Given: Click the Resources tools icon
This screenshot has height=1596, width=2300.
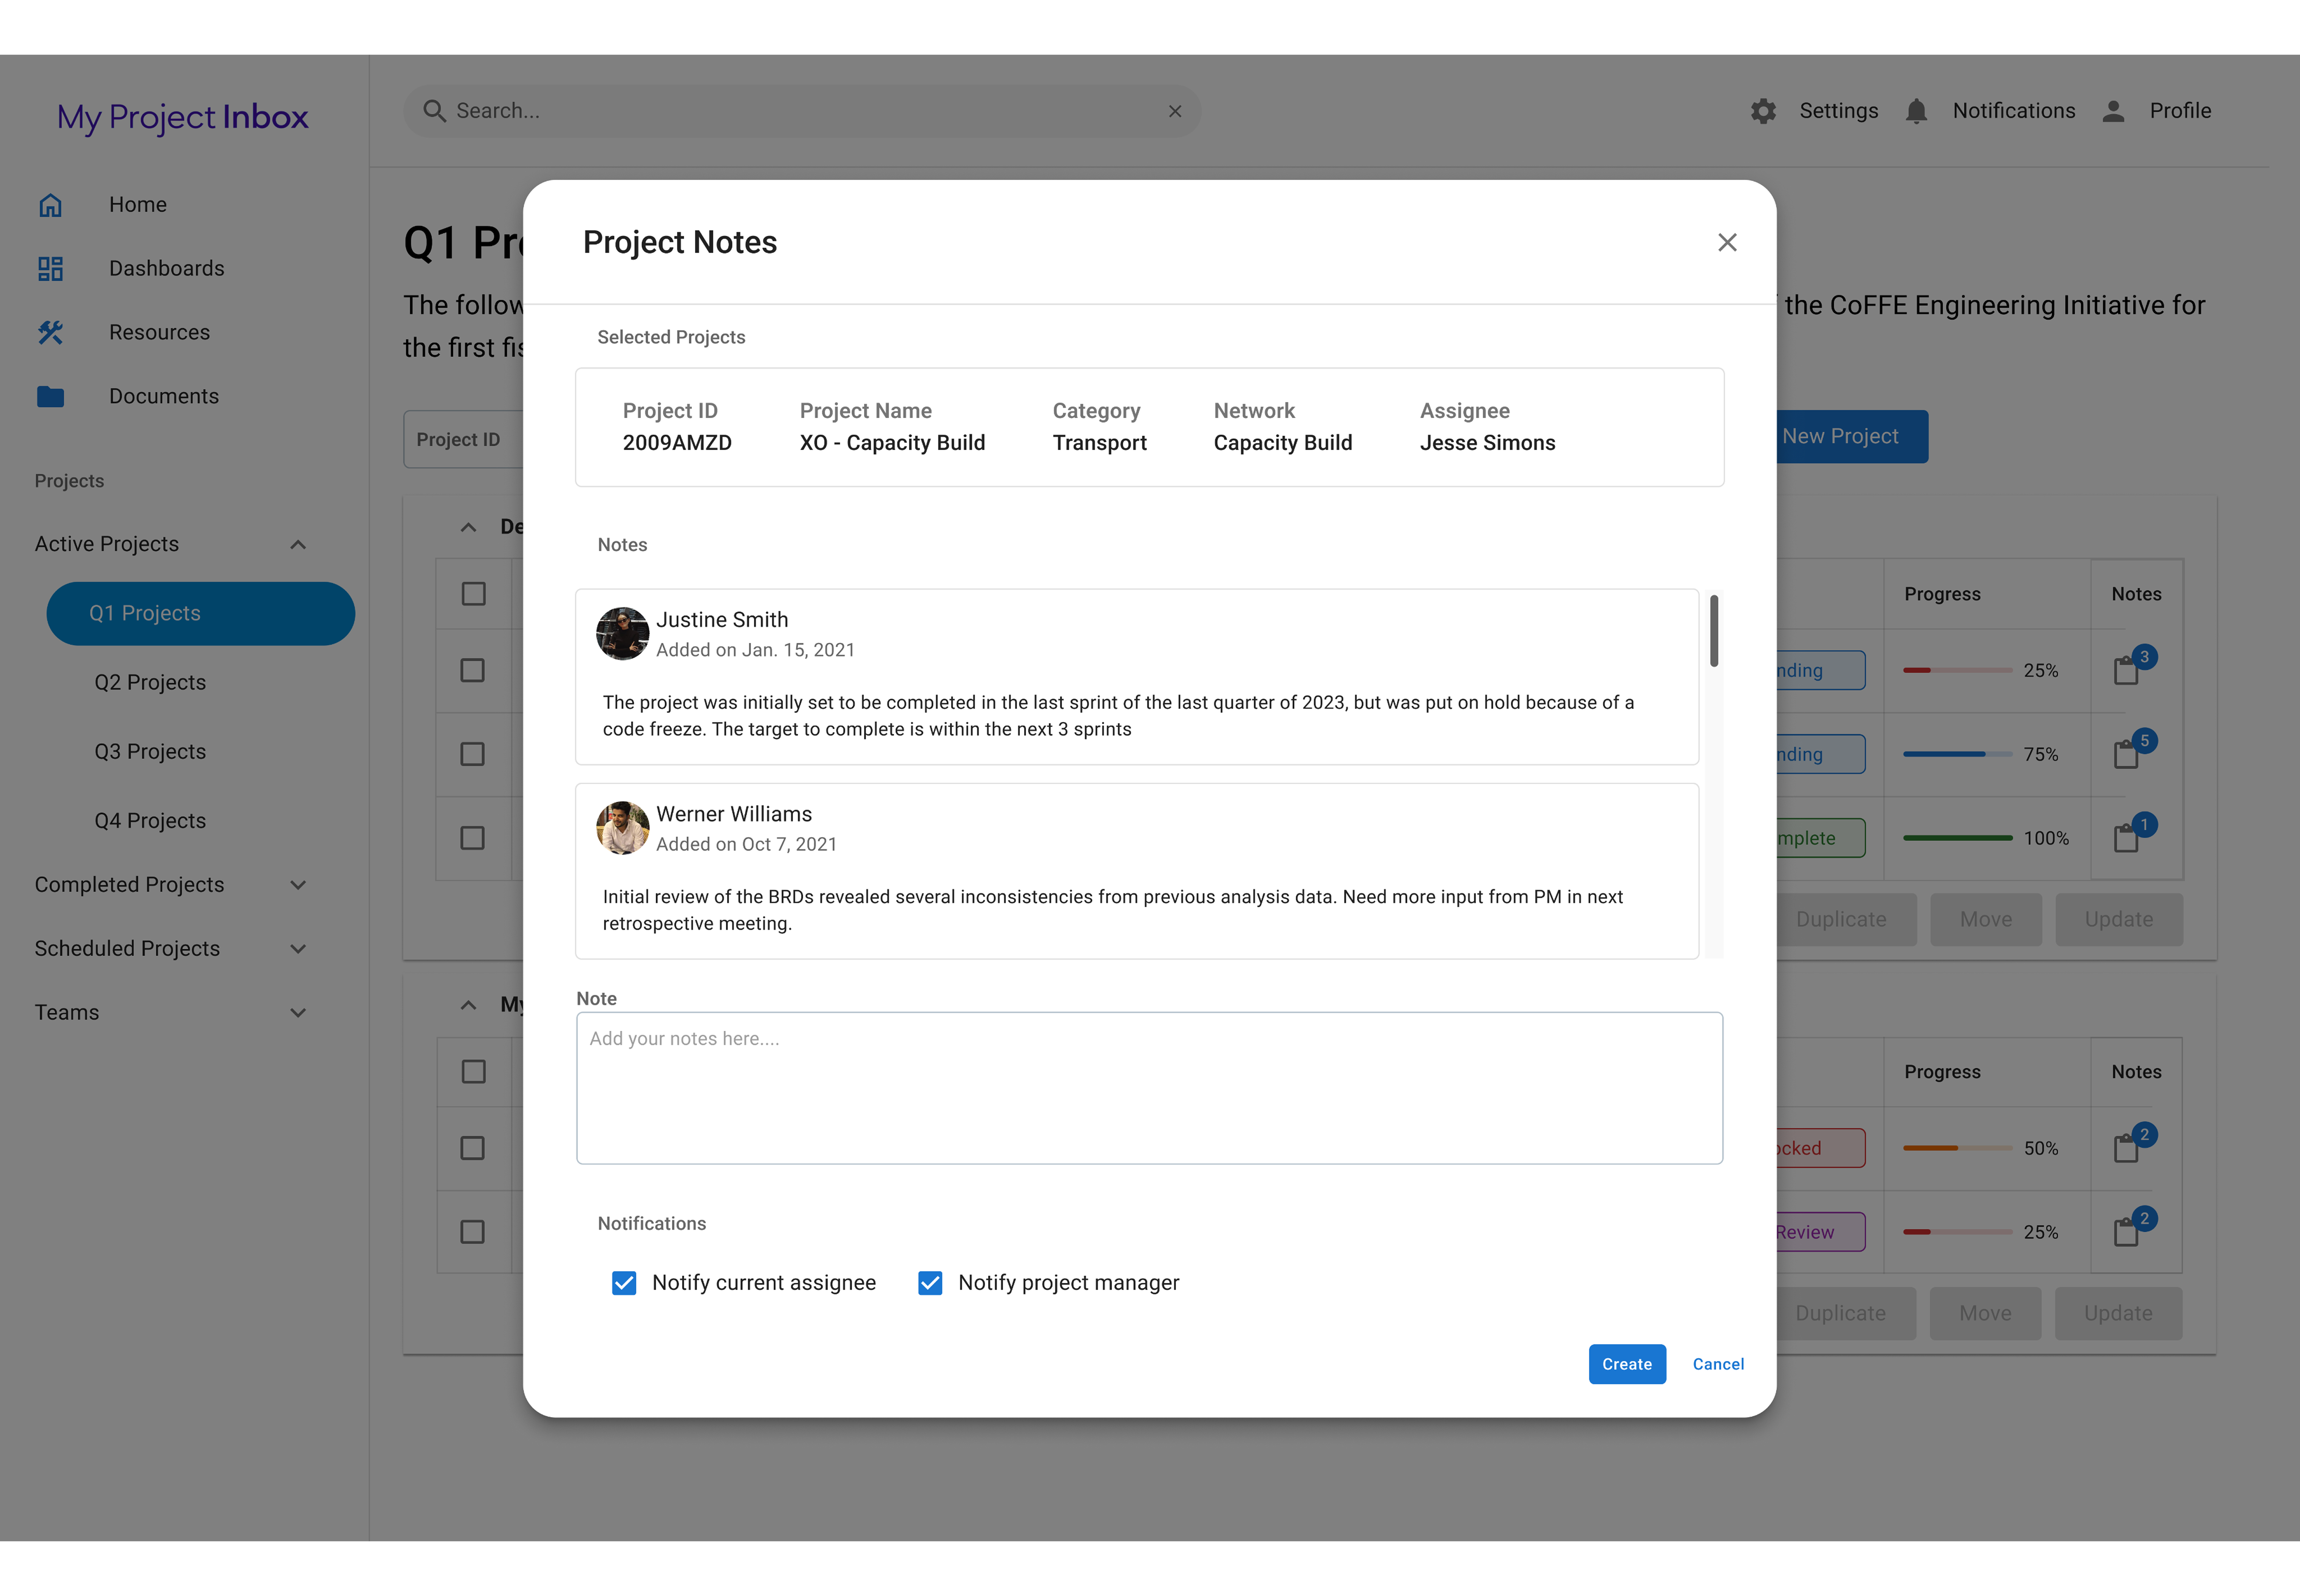Looking at the screenshot, I should pos(50,333).
